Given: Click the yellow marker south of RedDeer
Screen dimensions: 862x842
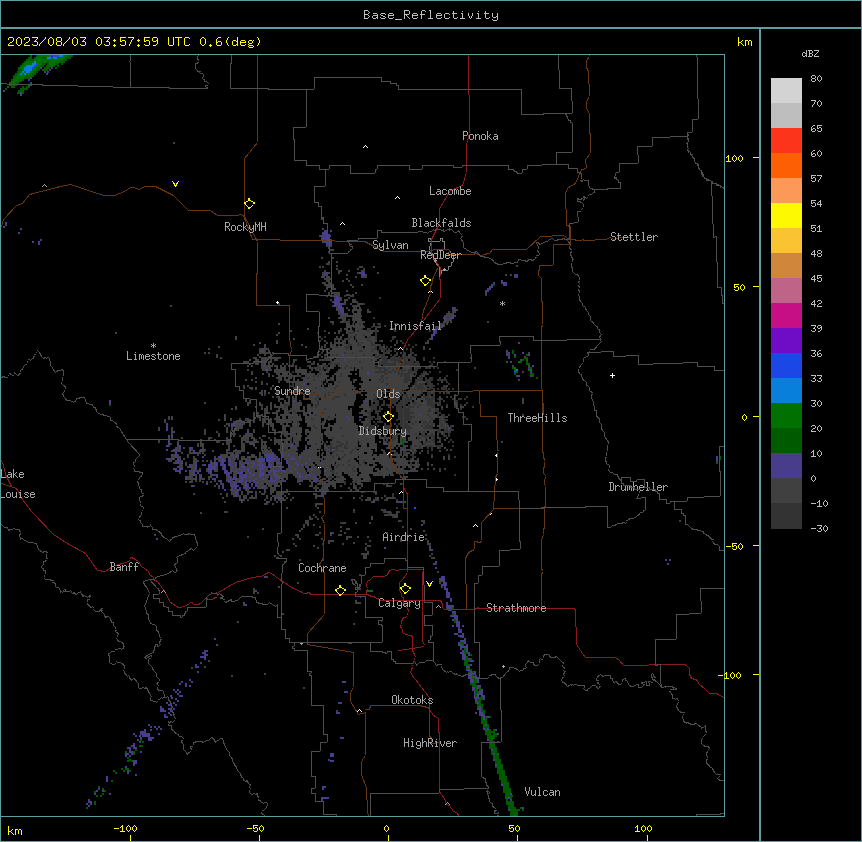Looking at the screenshot, I should (x=425, y=281).
